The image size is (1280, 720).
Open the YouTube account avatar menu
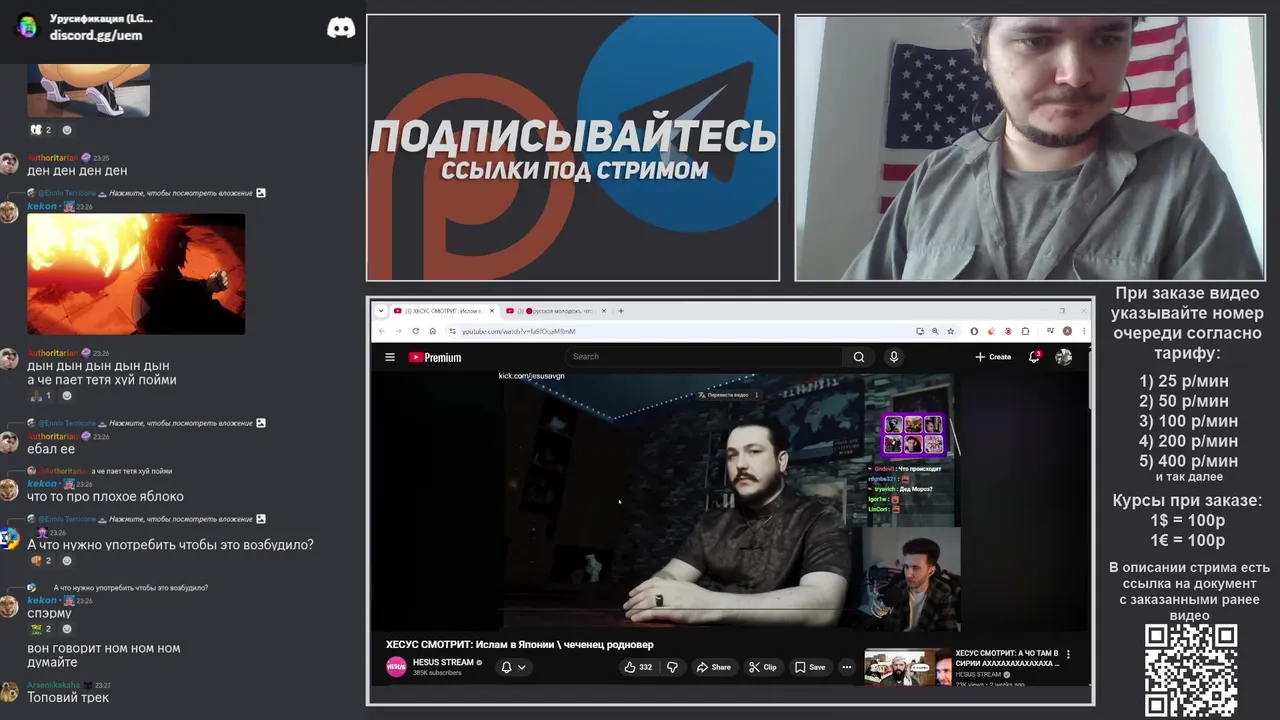point(1064,357)
